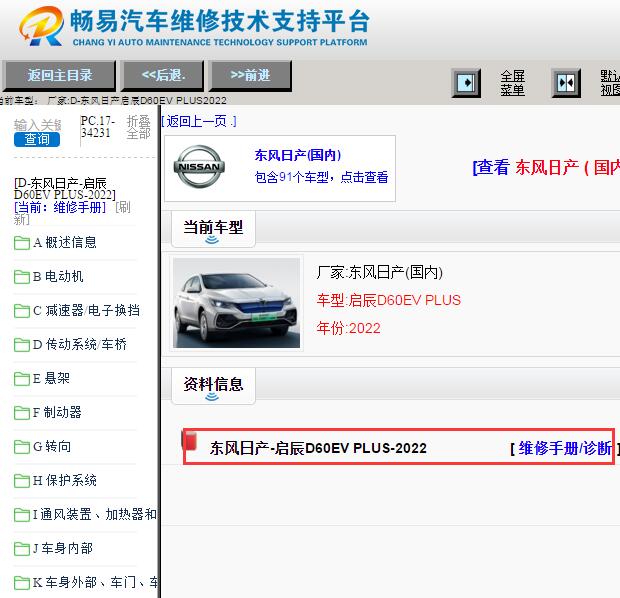Screen dimensions: 620x598
Task: Expand B 电动机 folder
Action: [x=49, y=276]
